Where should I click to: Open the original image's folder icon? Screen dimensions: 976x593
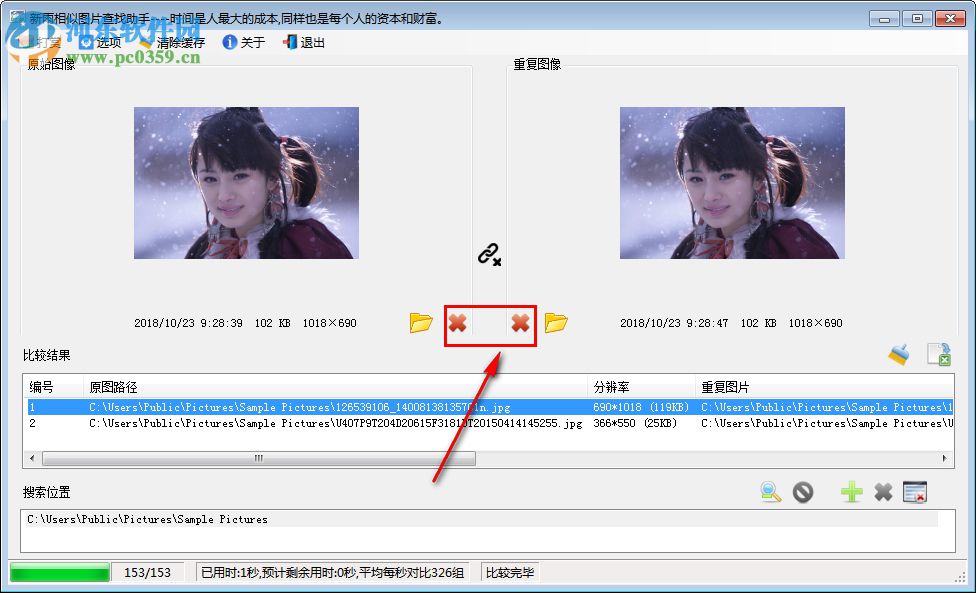click(421, 322)
